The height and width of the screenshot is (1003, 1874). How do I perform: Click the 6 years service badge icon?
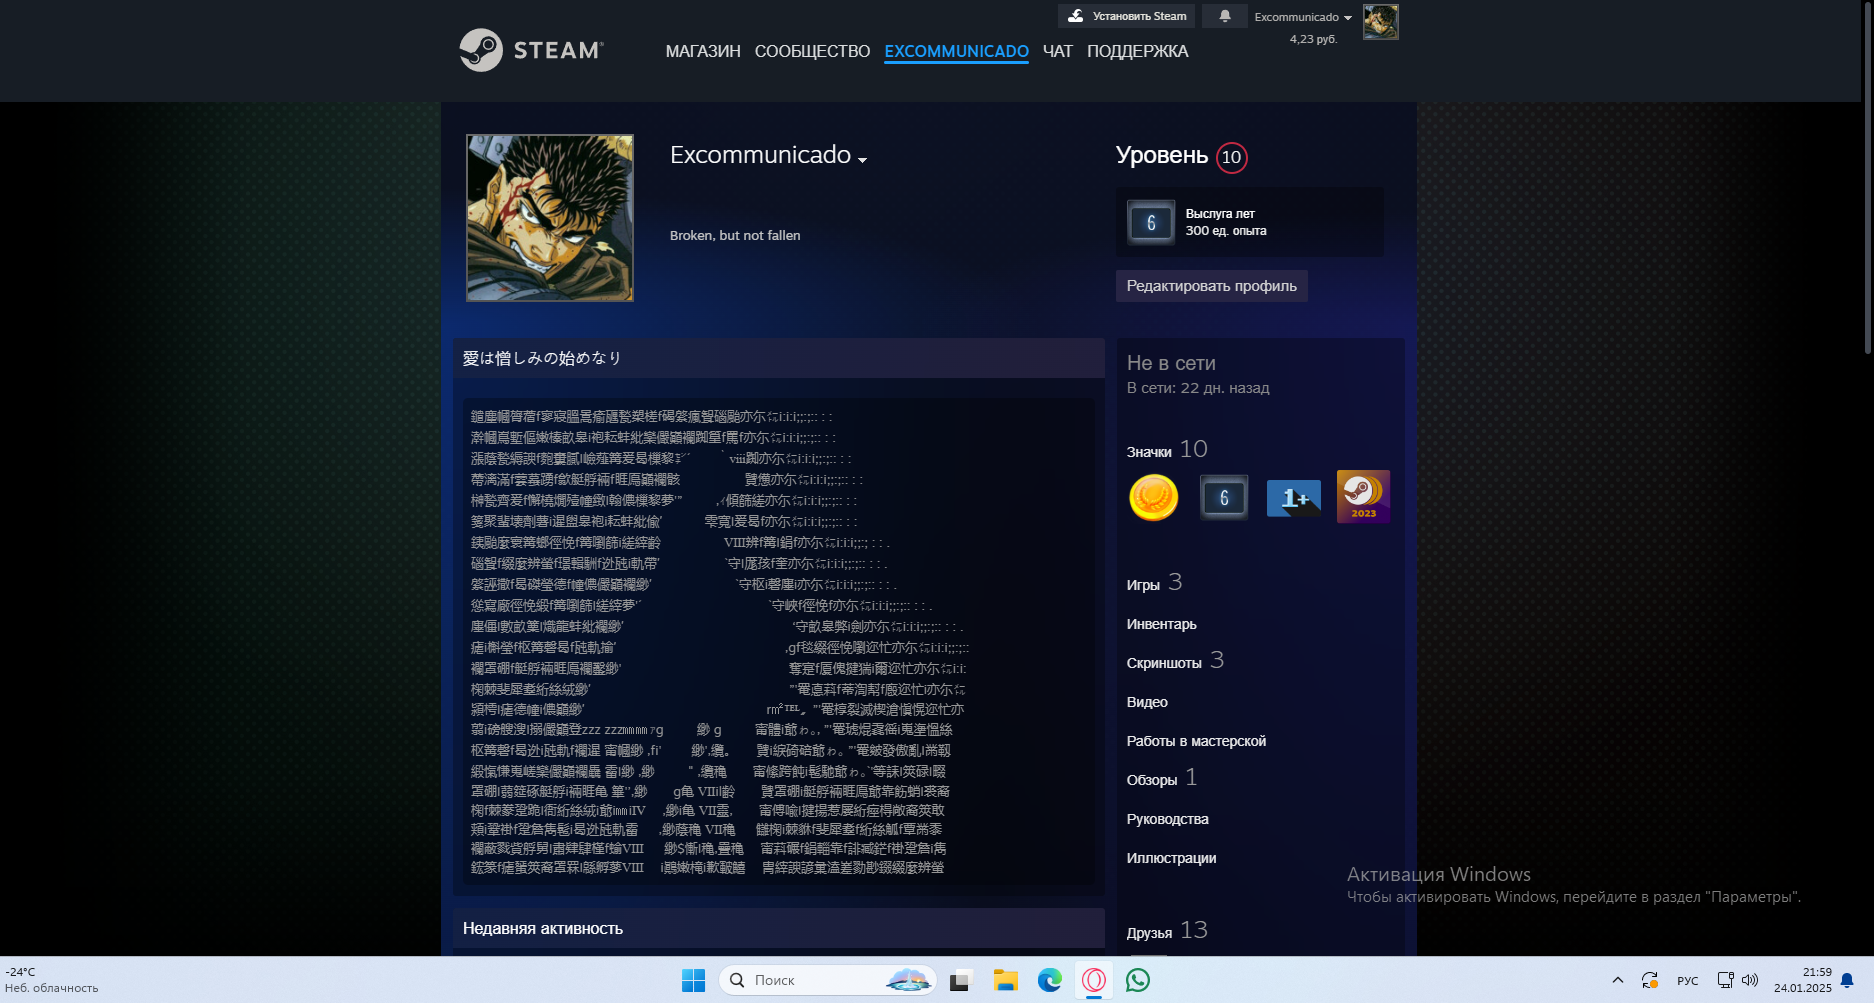pyautogui.click(x=1223, y=497)
